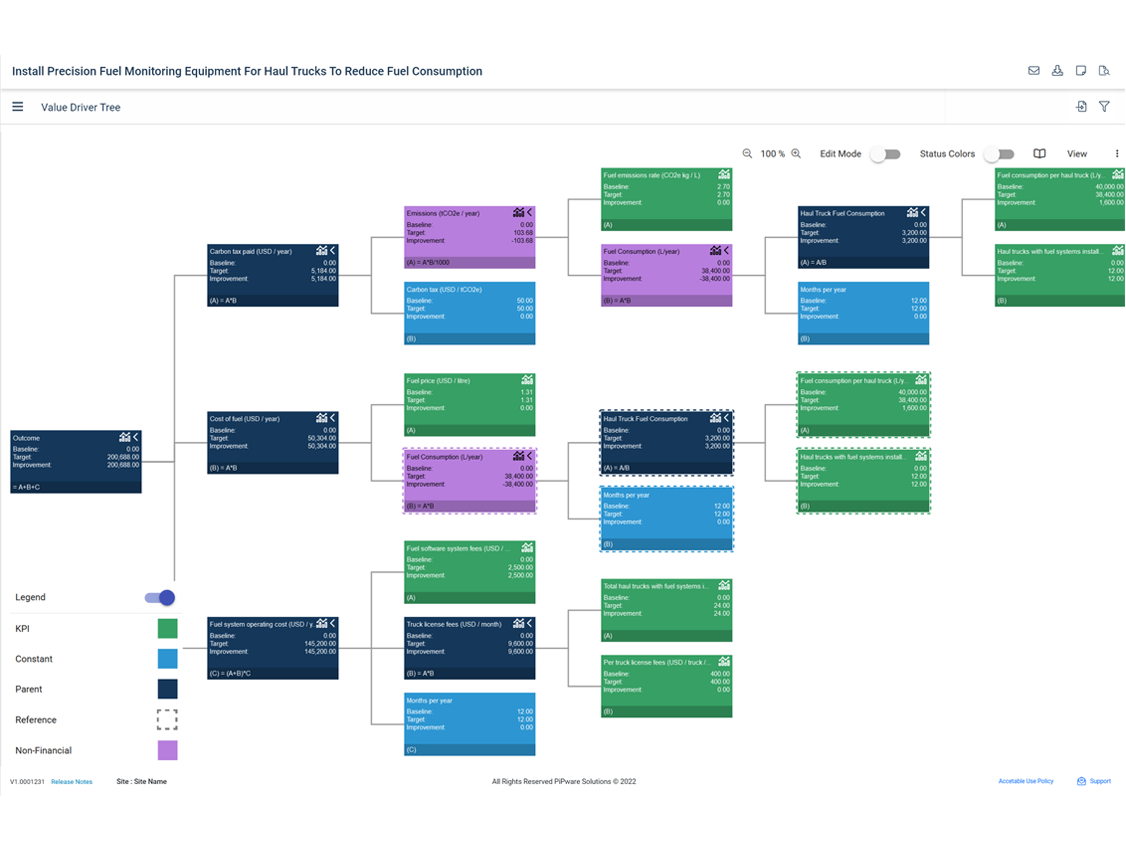Collapse the Carbon tax paid node chevron

(333, 250)
